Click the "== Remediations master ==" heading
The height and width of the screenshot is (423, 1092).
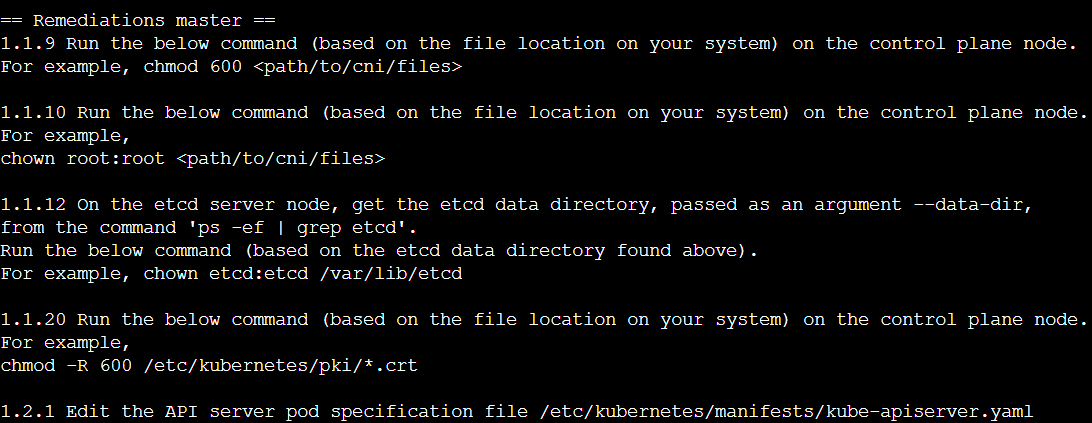137,19
